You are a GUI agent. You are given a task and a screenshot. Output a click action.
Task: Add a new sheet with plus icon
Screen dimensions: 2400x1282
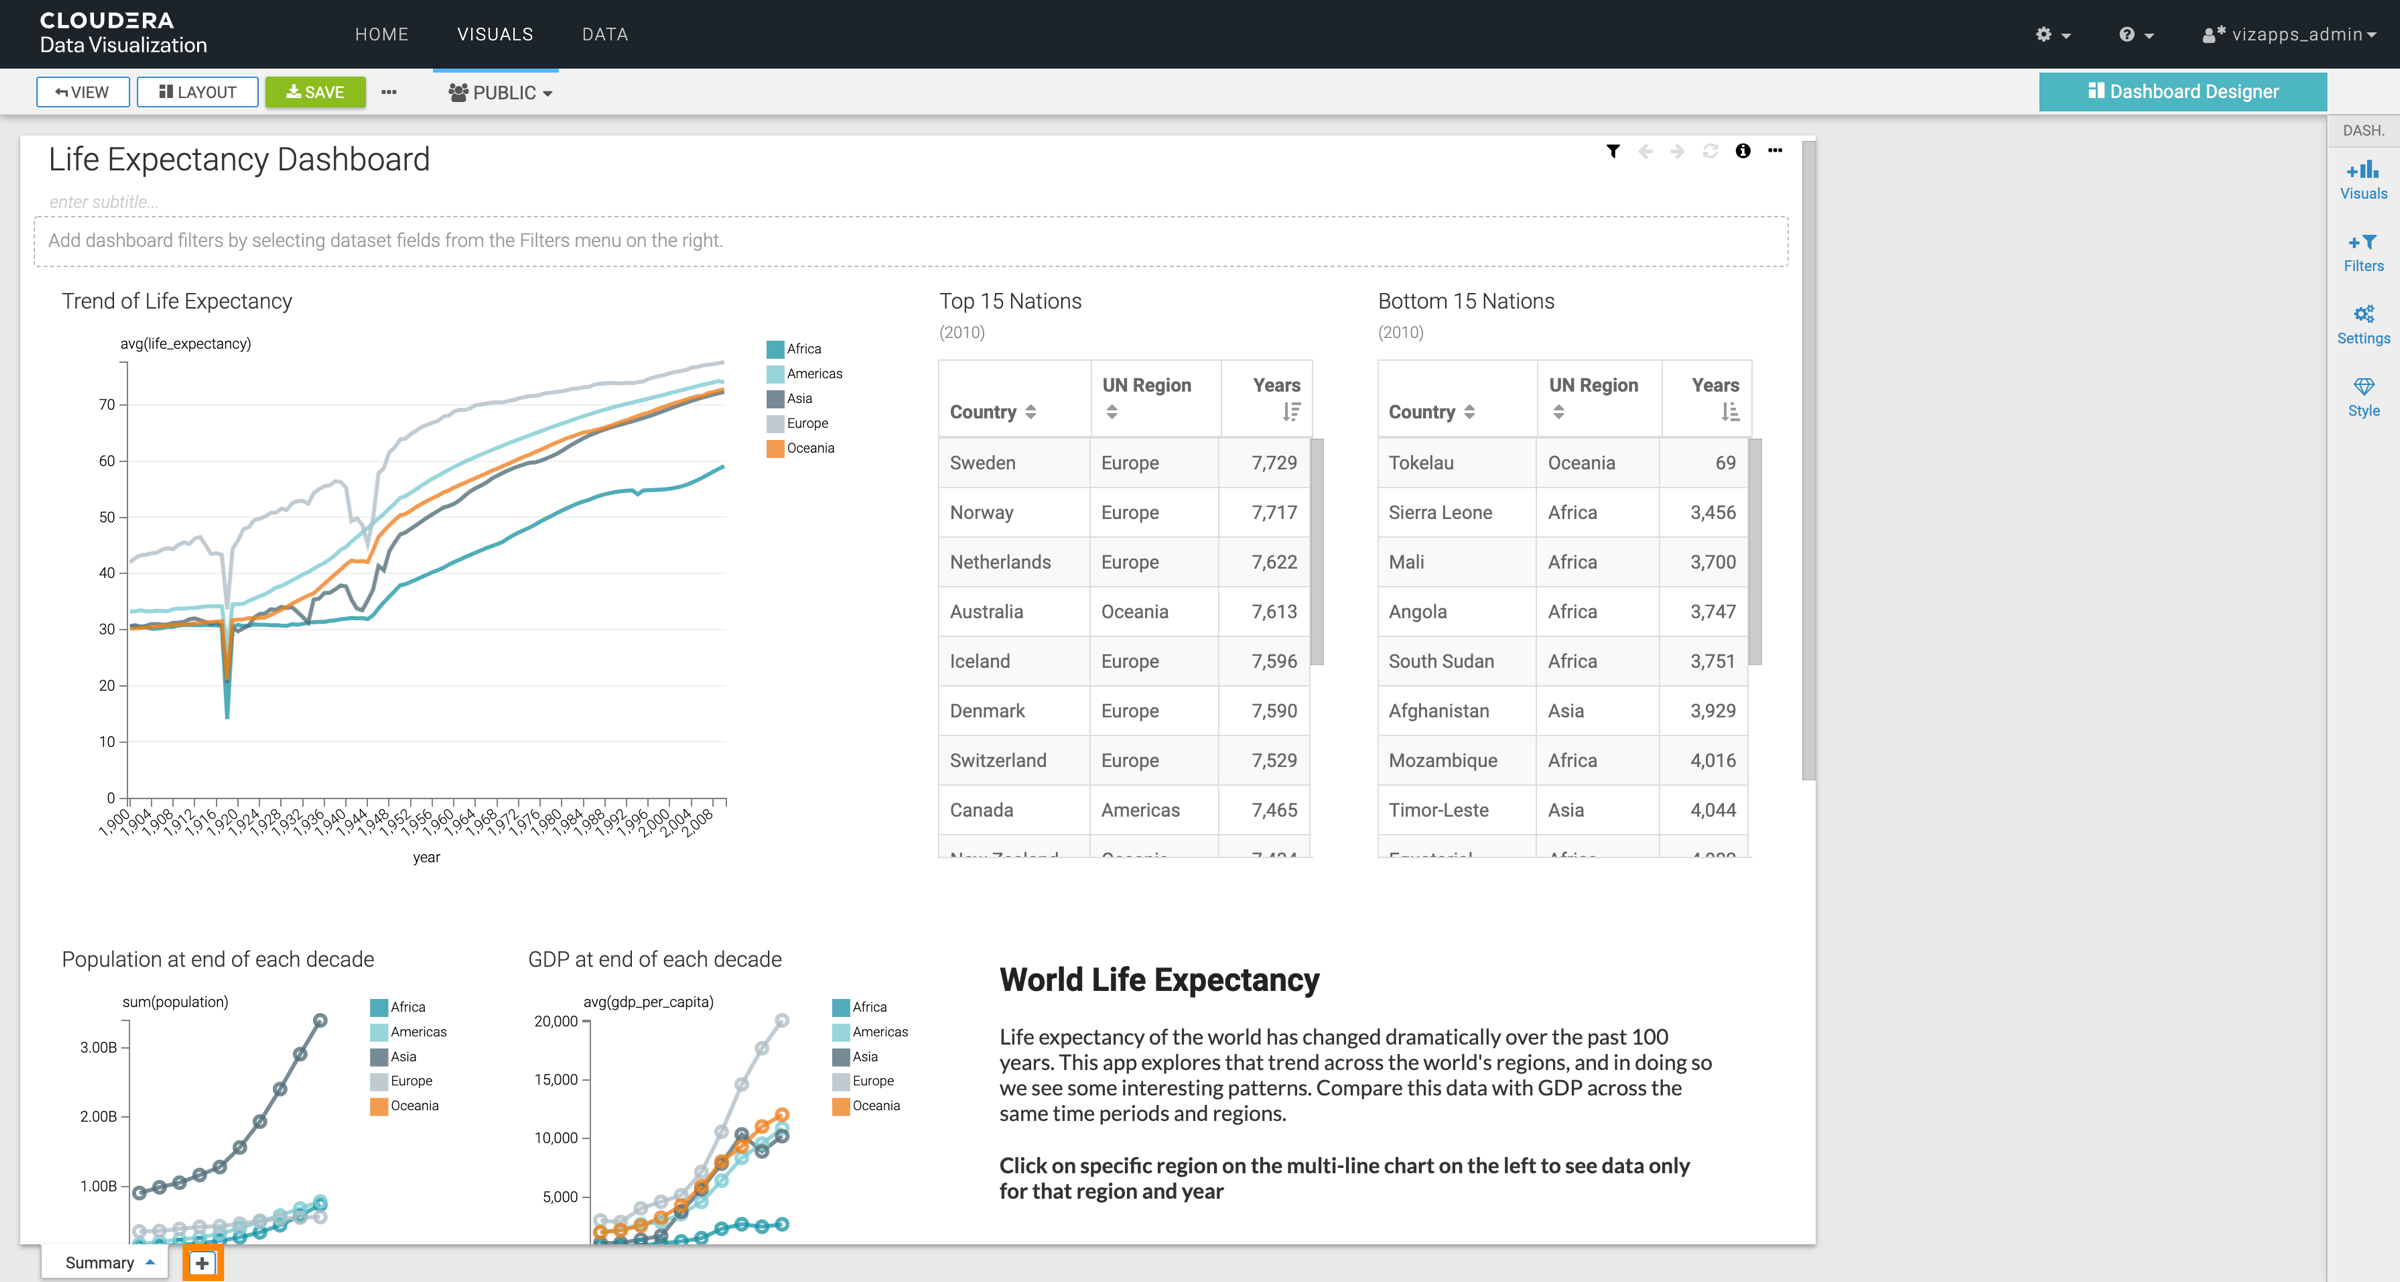click(x=202, y=1263)
